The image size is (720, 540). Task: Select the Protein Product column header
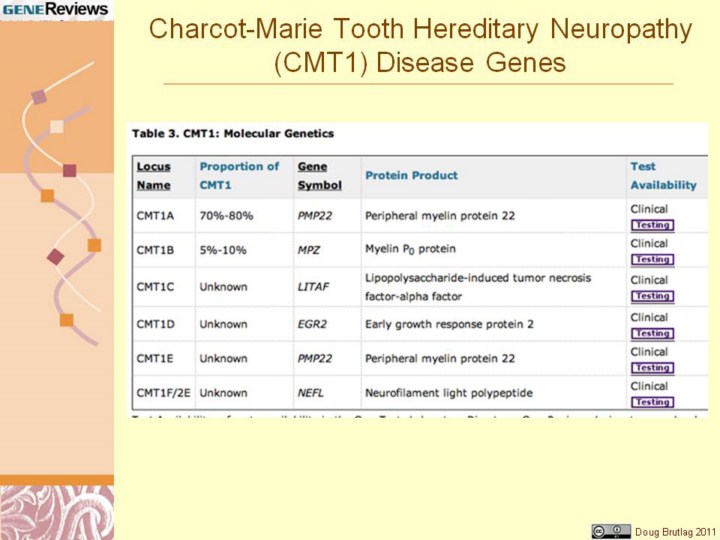coord(411,176)
